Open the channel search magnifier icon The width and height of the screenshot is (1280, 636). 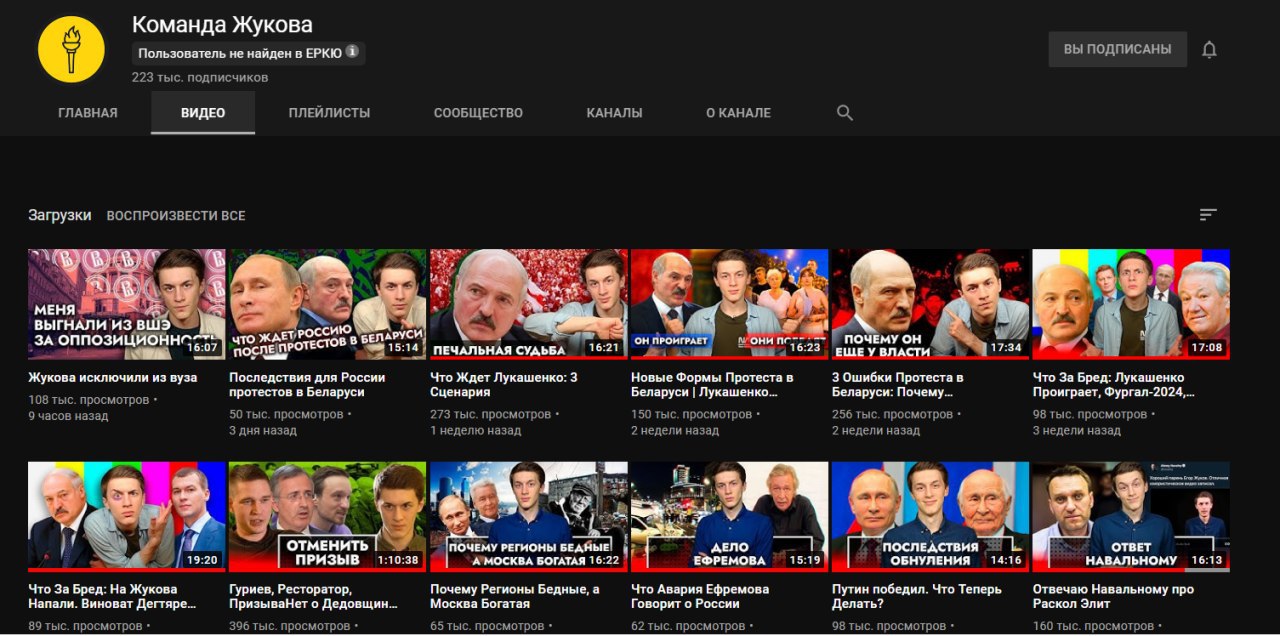845,113
